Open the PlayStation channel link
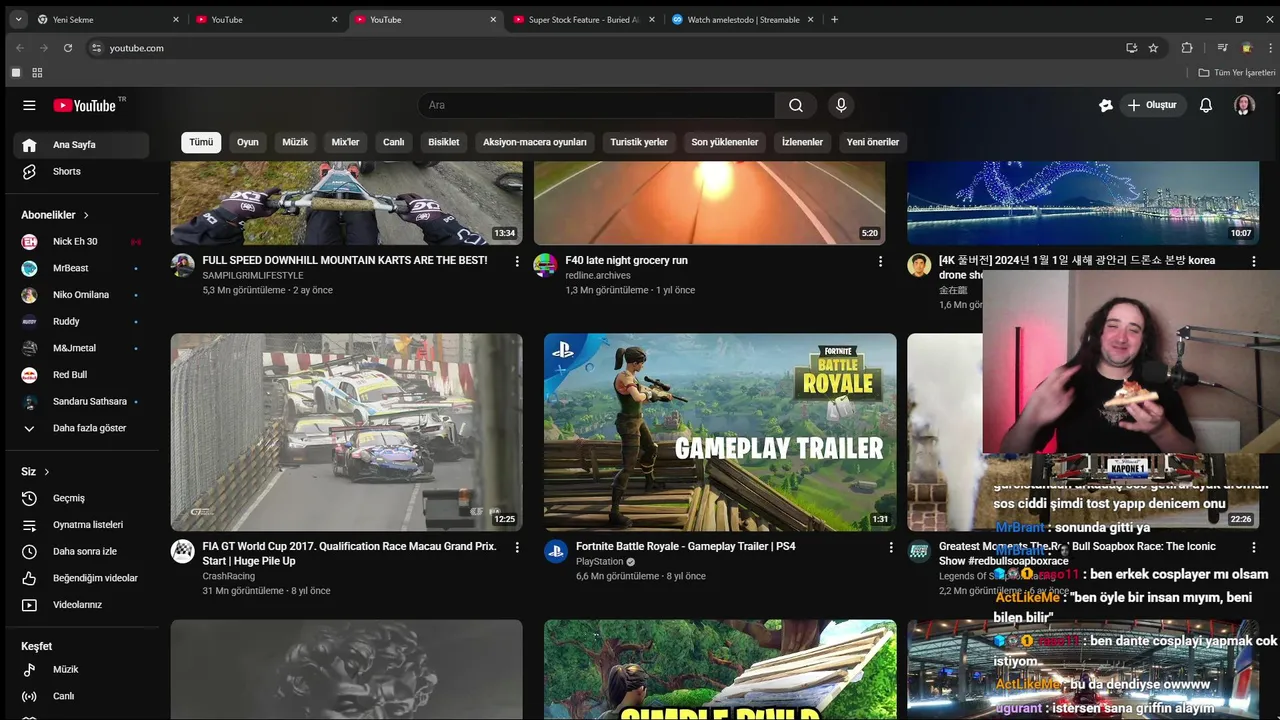1280x720 pixels. tap(600, 562)
